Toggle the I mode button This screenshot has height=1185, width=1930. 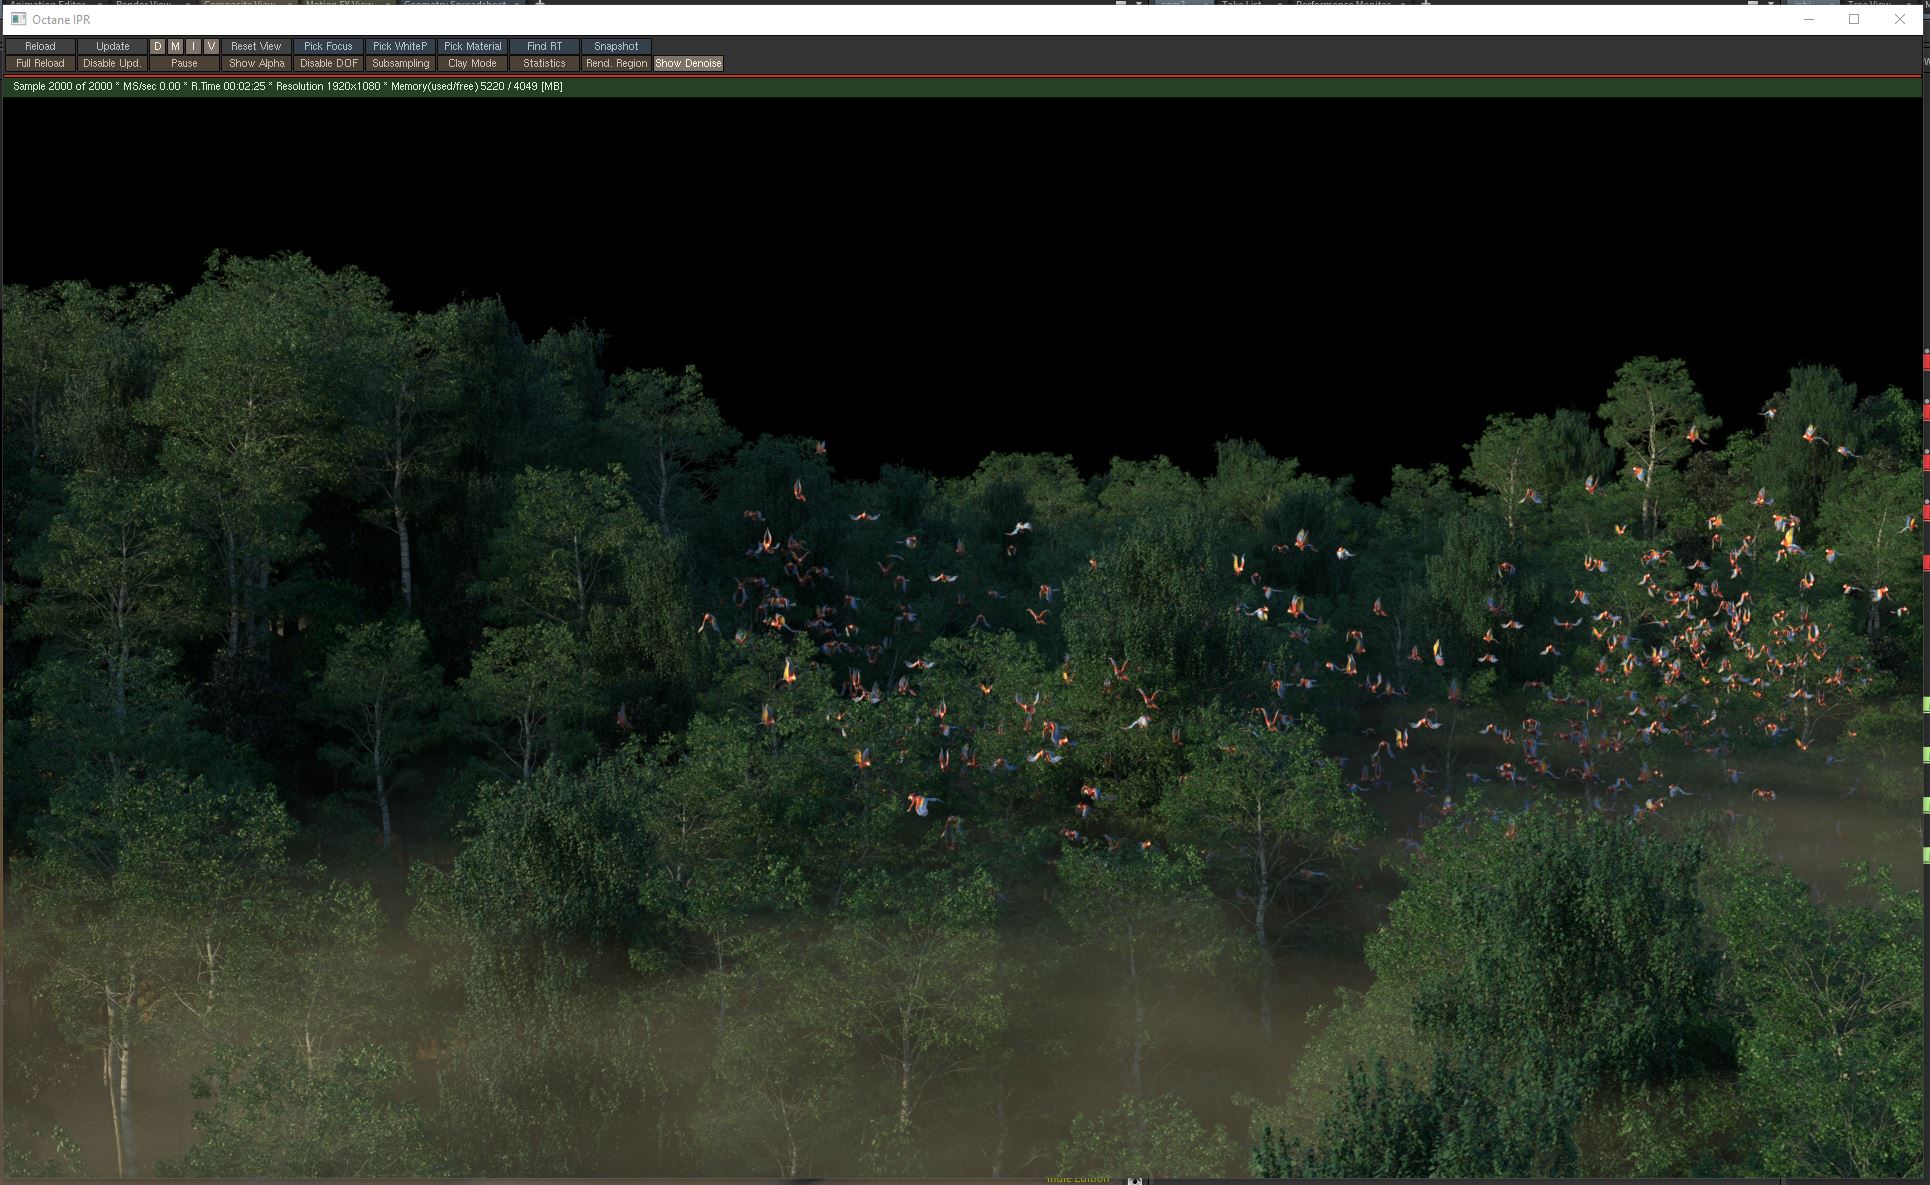193,46
